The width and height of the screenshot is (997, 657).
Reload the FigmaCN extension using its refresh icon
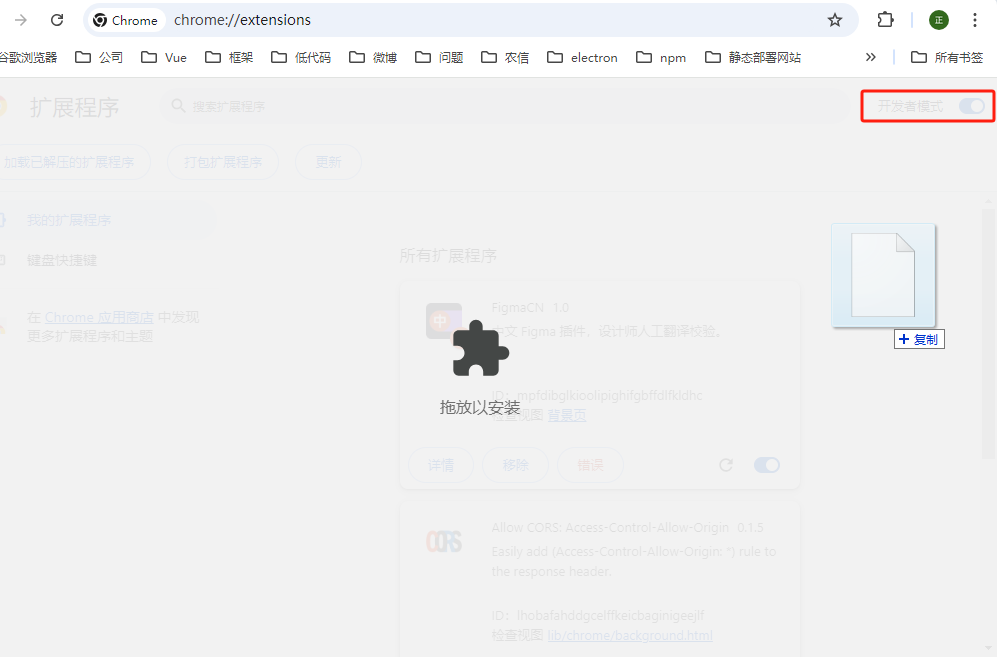pyautogui.click(x=727, y=465)
